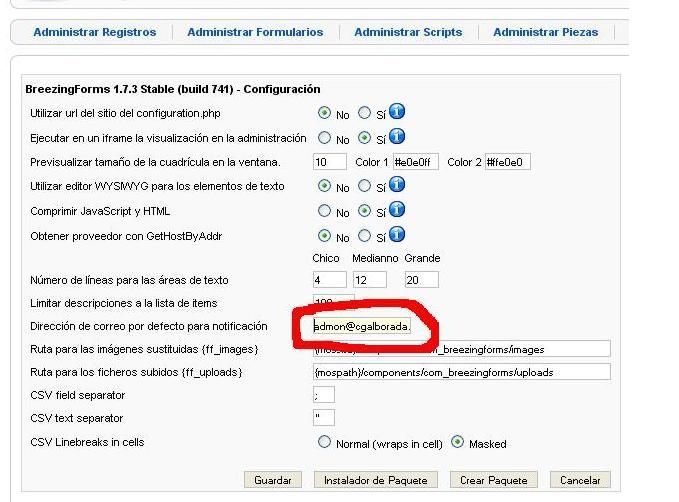
Task: Set Comprimir JavaScript y HTML to No
Action: 324,211
